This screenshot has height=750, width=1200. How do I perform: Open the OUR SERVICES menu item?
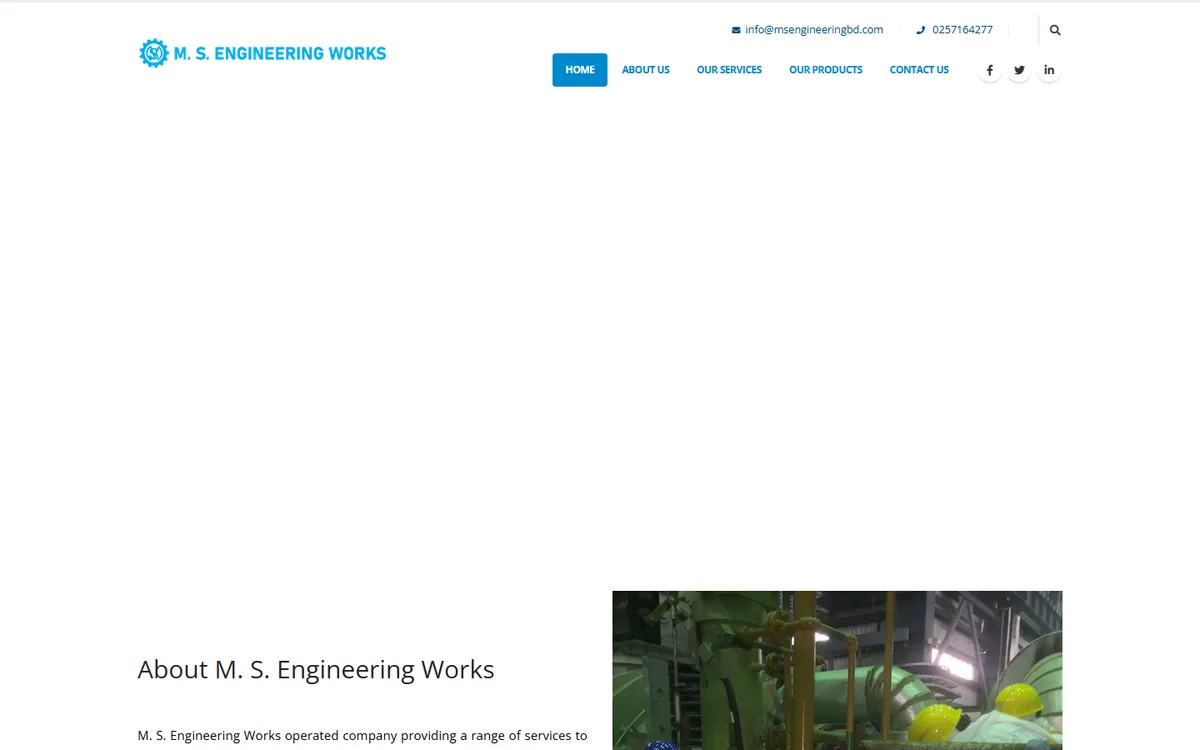[x=729, y=70]
